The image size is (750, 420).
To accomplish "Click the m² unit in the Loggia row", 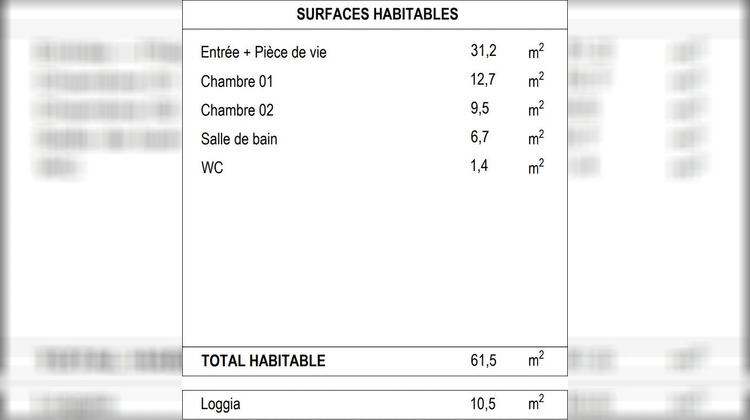I will (536, 403).
